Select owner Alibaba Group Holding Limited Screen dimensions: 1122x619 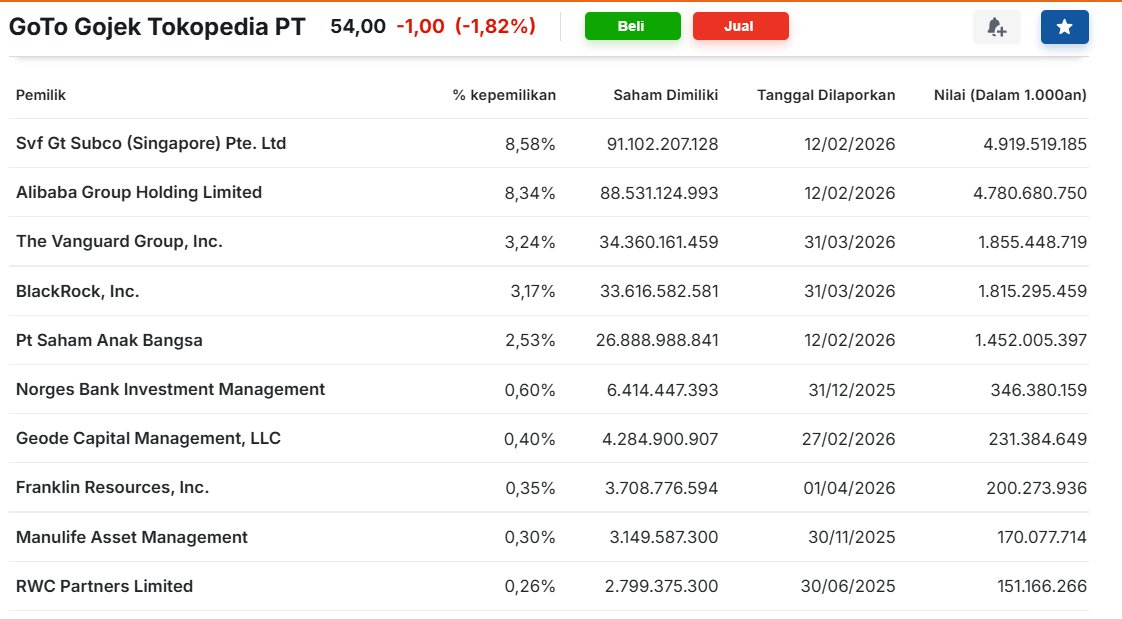[139, 192]
